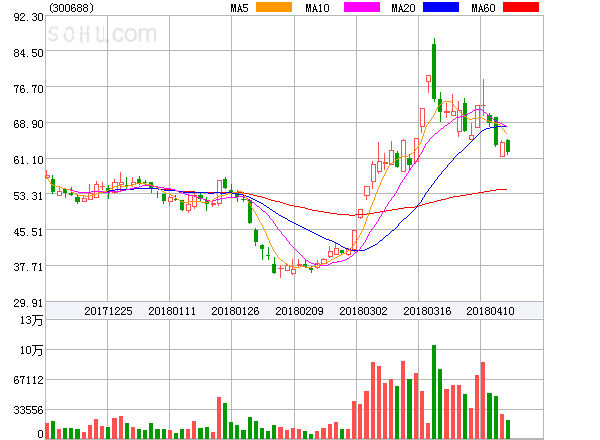Click the 68.90 price axis label

[28, 124]
